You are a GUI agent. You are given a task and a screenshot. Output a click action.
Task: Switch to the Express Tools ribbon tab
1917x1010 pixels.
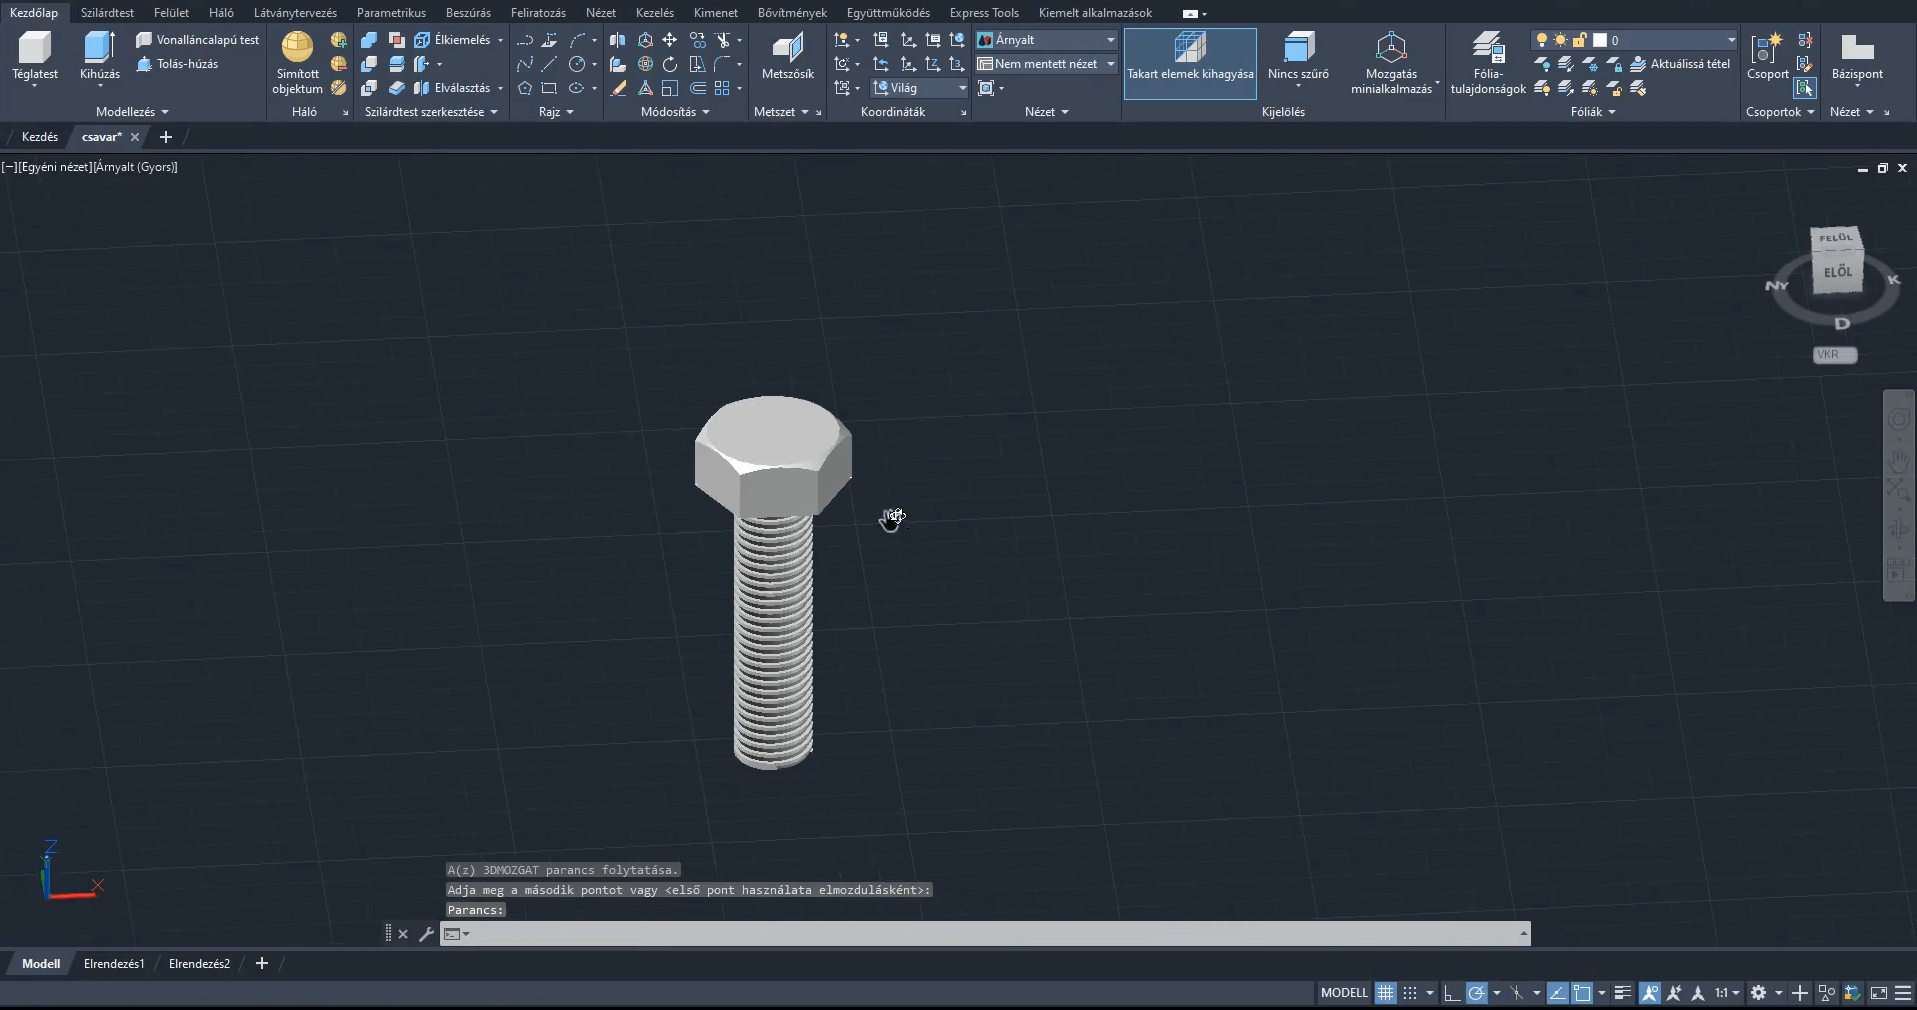[984, 13]
